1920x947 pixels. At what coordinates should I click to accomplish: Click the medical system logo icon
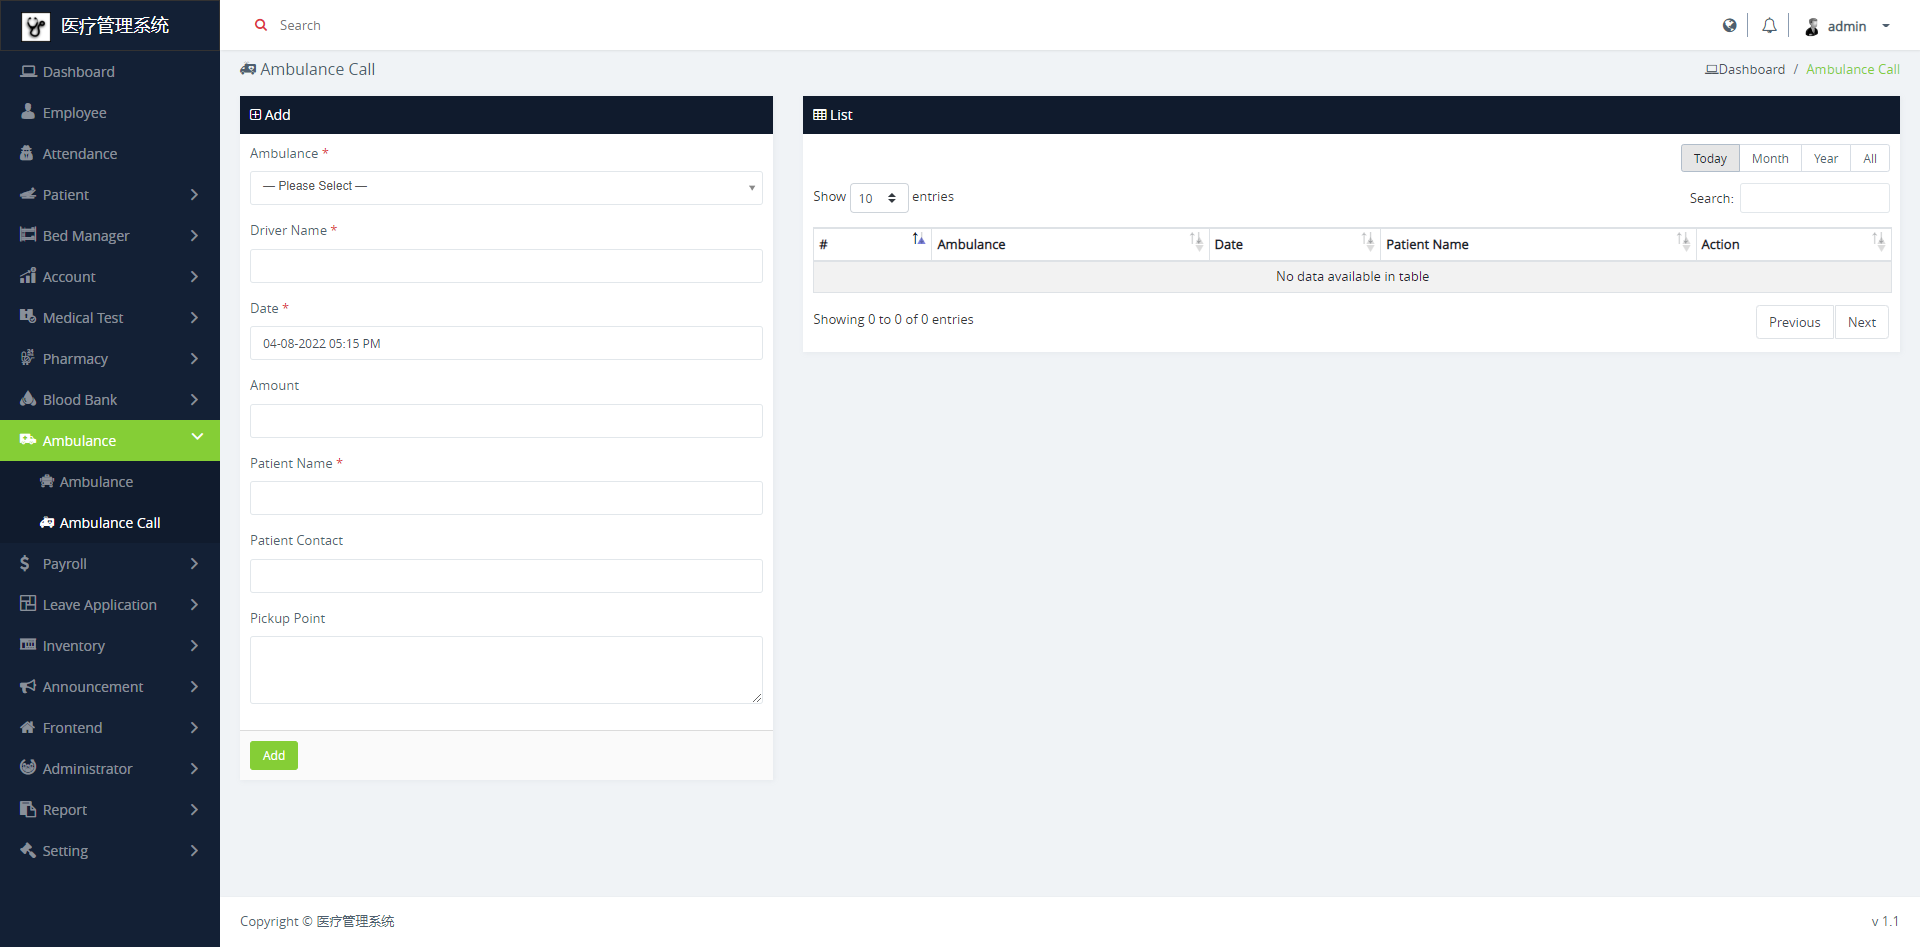click(36, 26)
